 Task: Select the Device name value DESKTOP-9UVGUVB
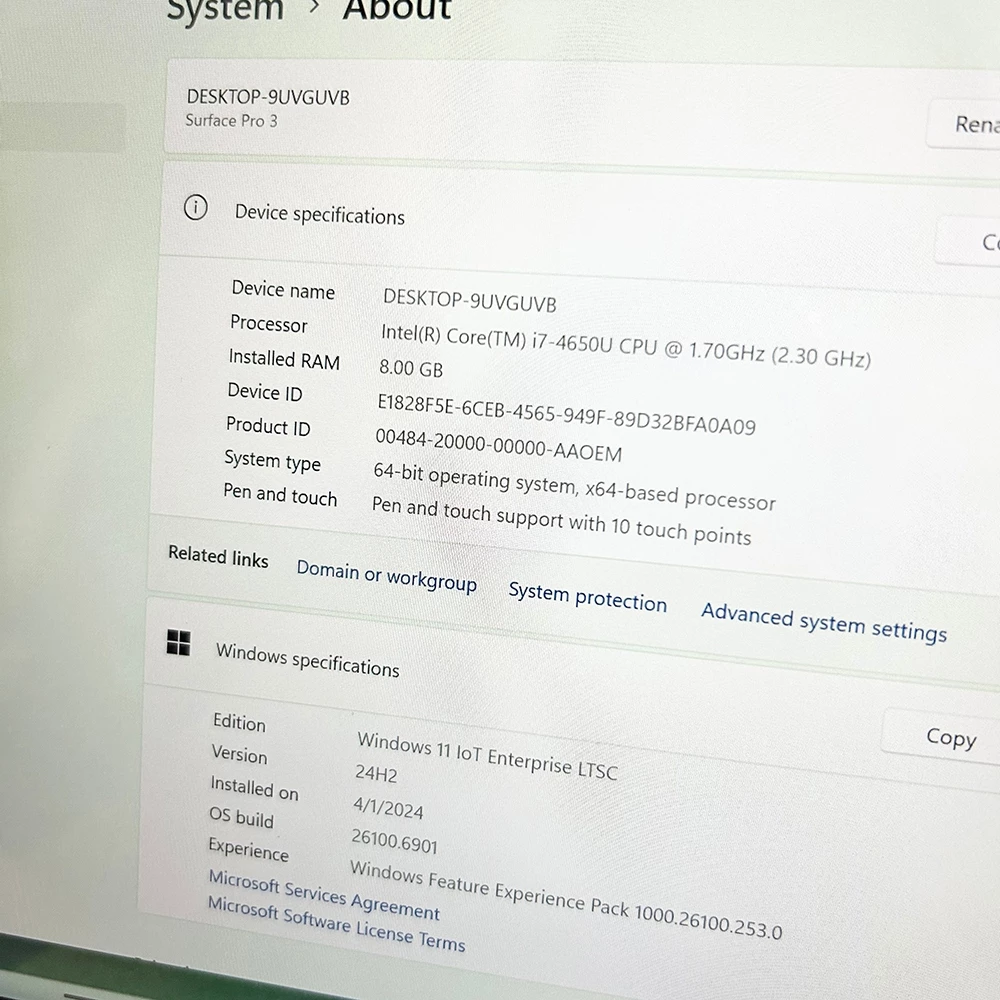469,300
